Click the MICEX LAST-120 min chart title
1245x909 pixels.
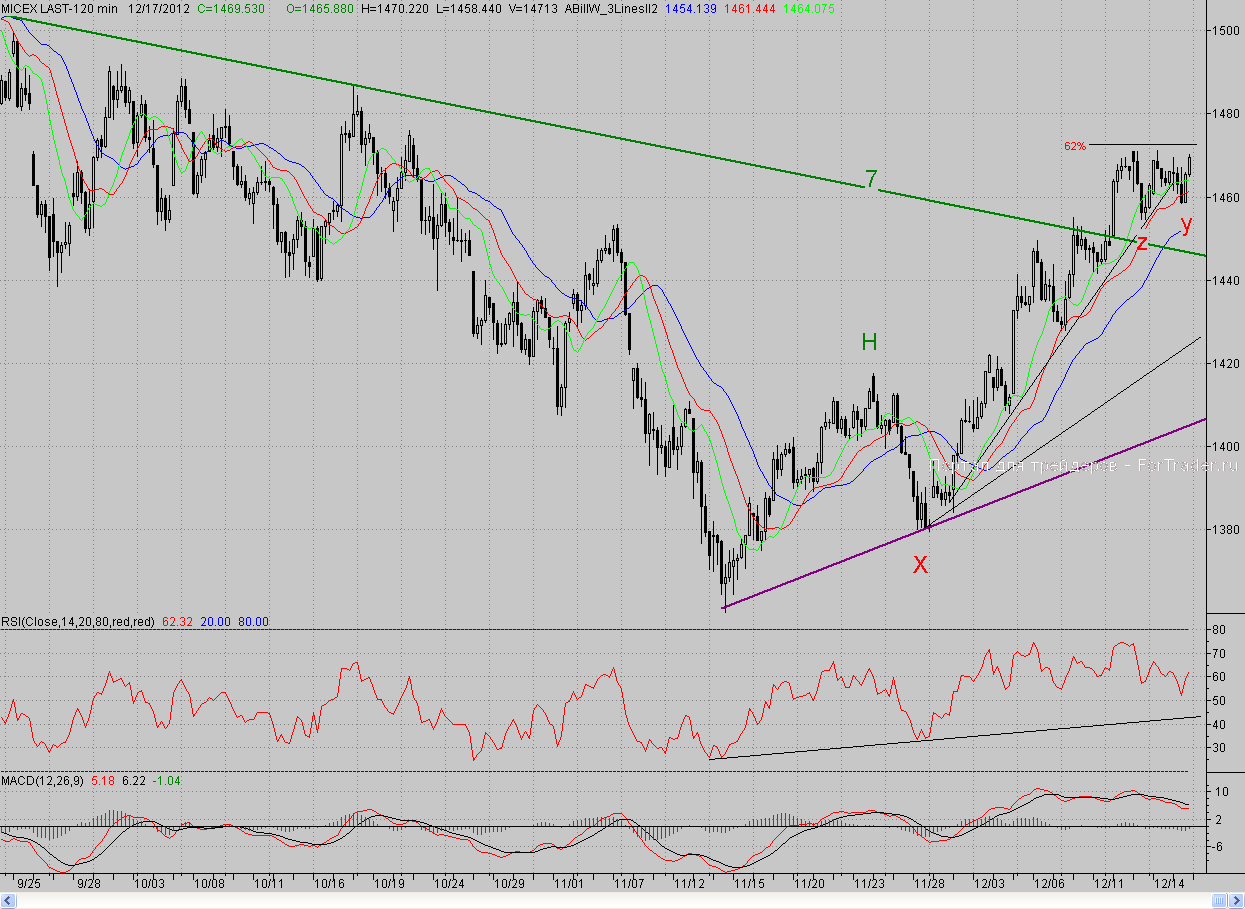(x=59, y=8)
